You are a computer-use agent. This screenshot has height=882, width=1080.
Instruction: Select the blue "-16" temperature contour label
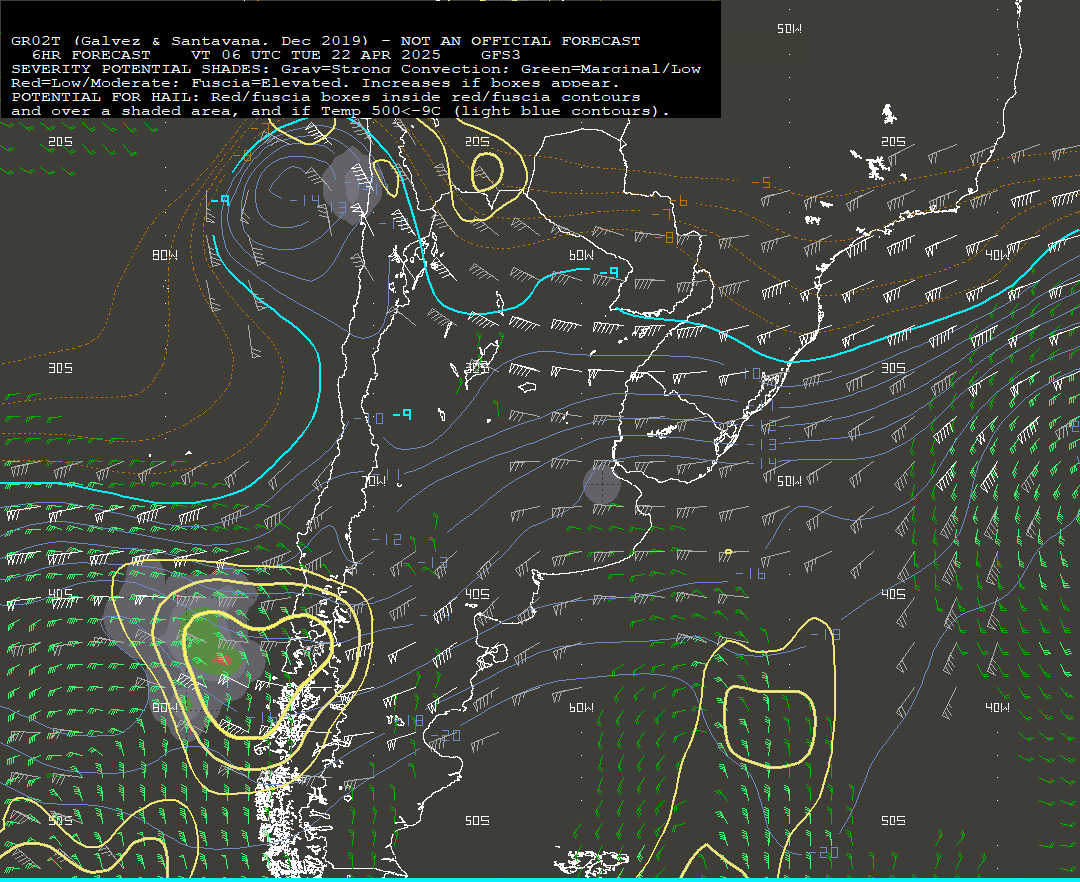750,574
